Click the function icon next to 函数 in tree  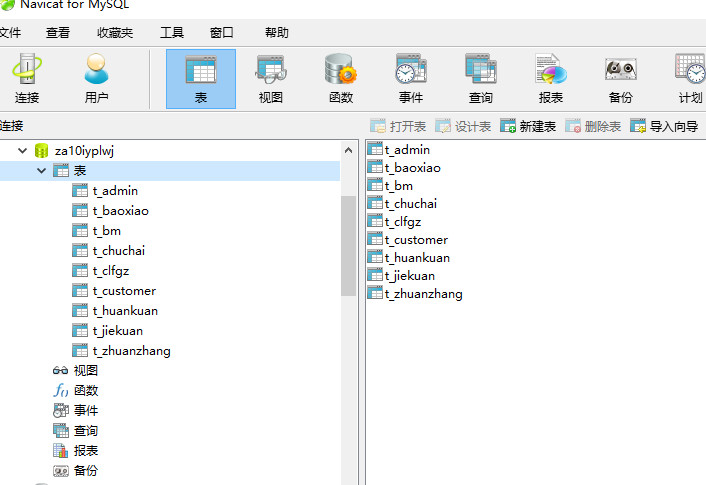pos(60,390)
